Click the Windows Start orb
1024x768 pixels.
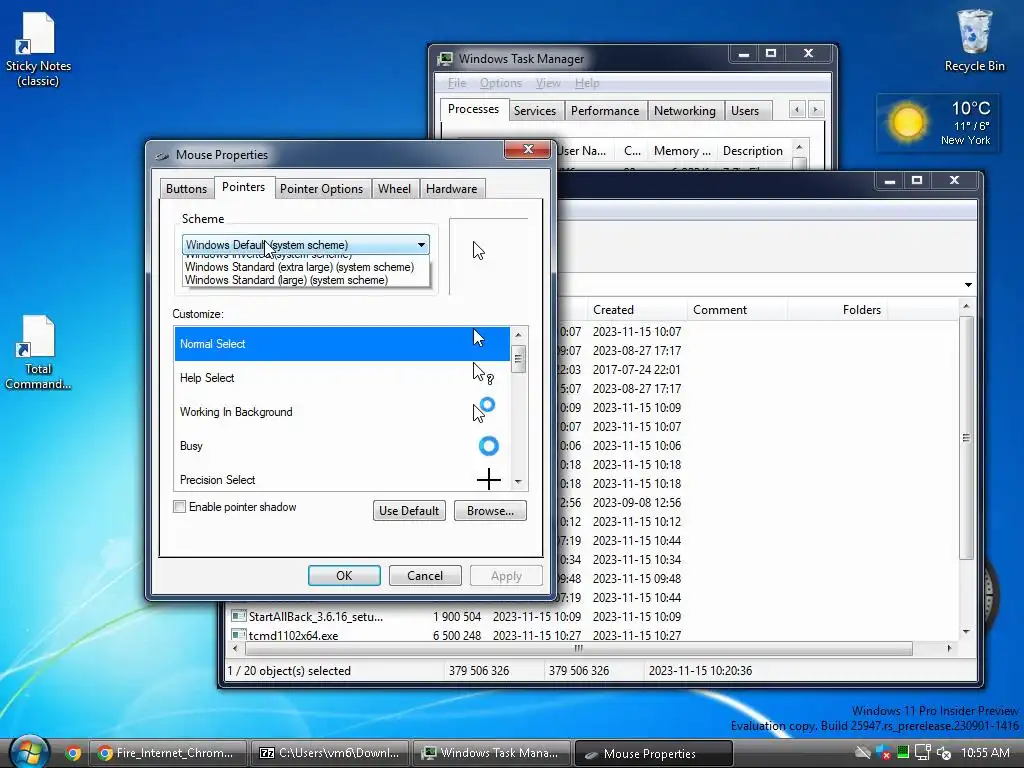(29, 752)
